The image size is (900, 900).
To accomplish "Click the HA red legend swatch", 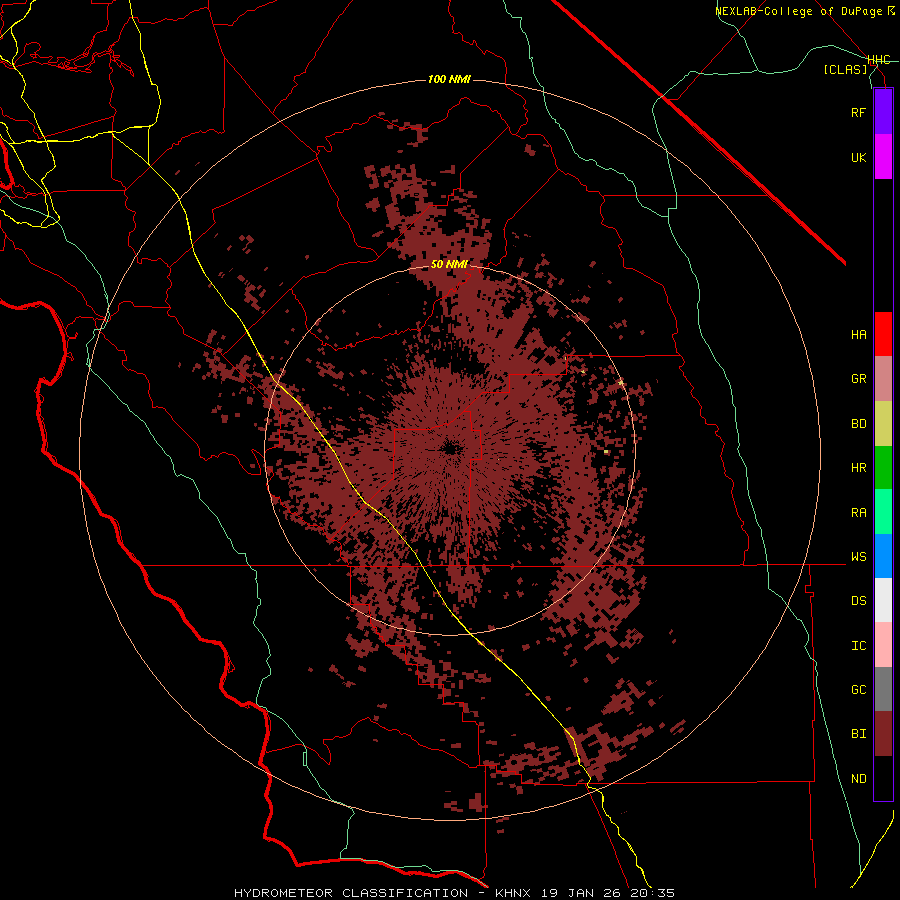I will point(883,334).
